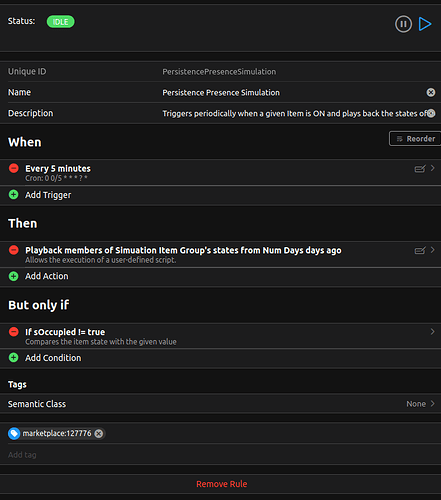Delete the Playback members action
441x500 pixels.
(x=14, y=250)
